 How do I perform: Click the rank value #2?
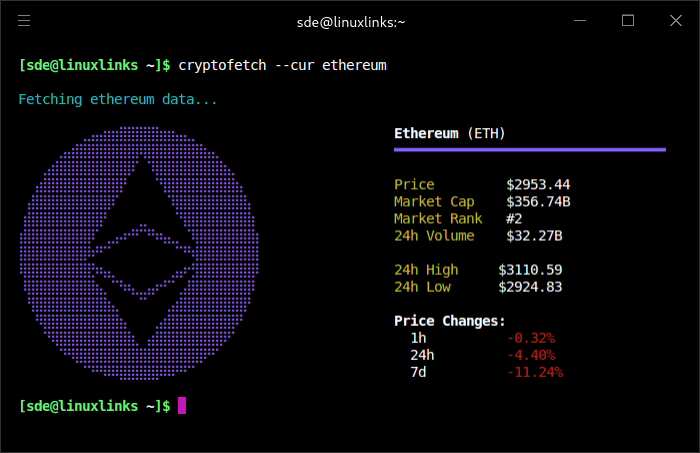pos(514,219)
